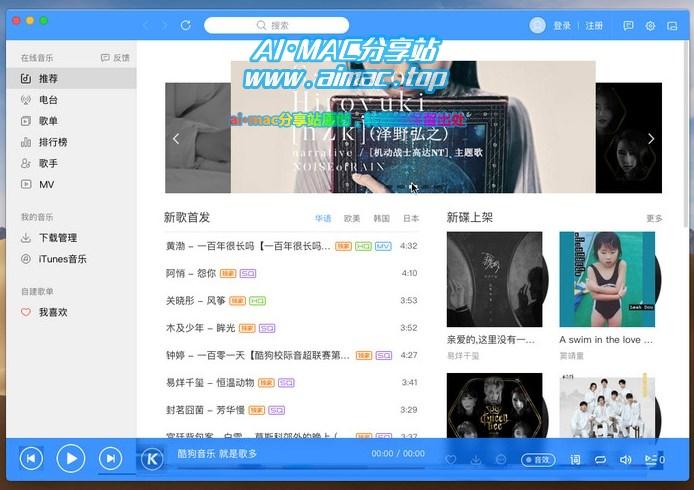Play song 封茗囧菌 – 芳华慢

coord(292,410)
